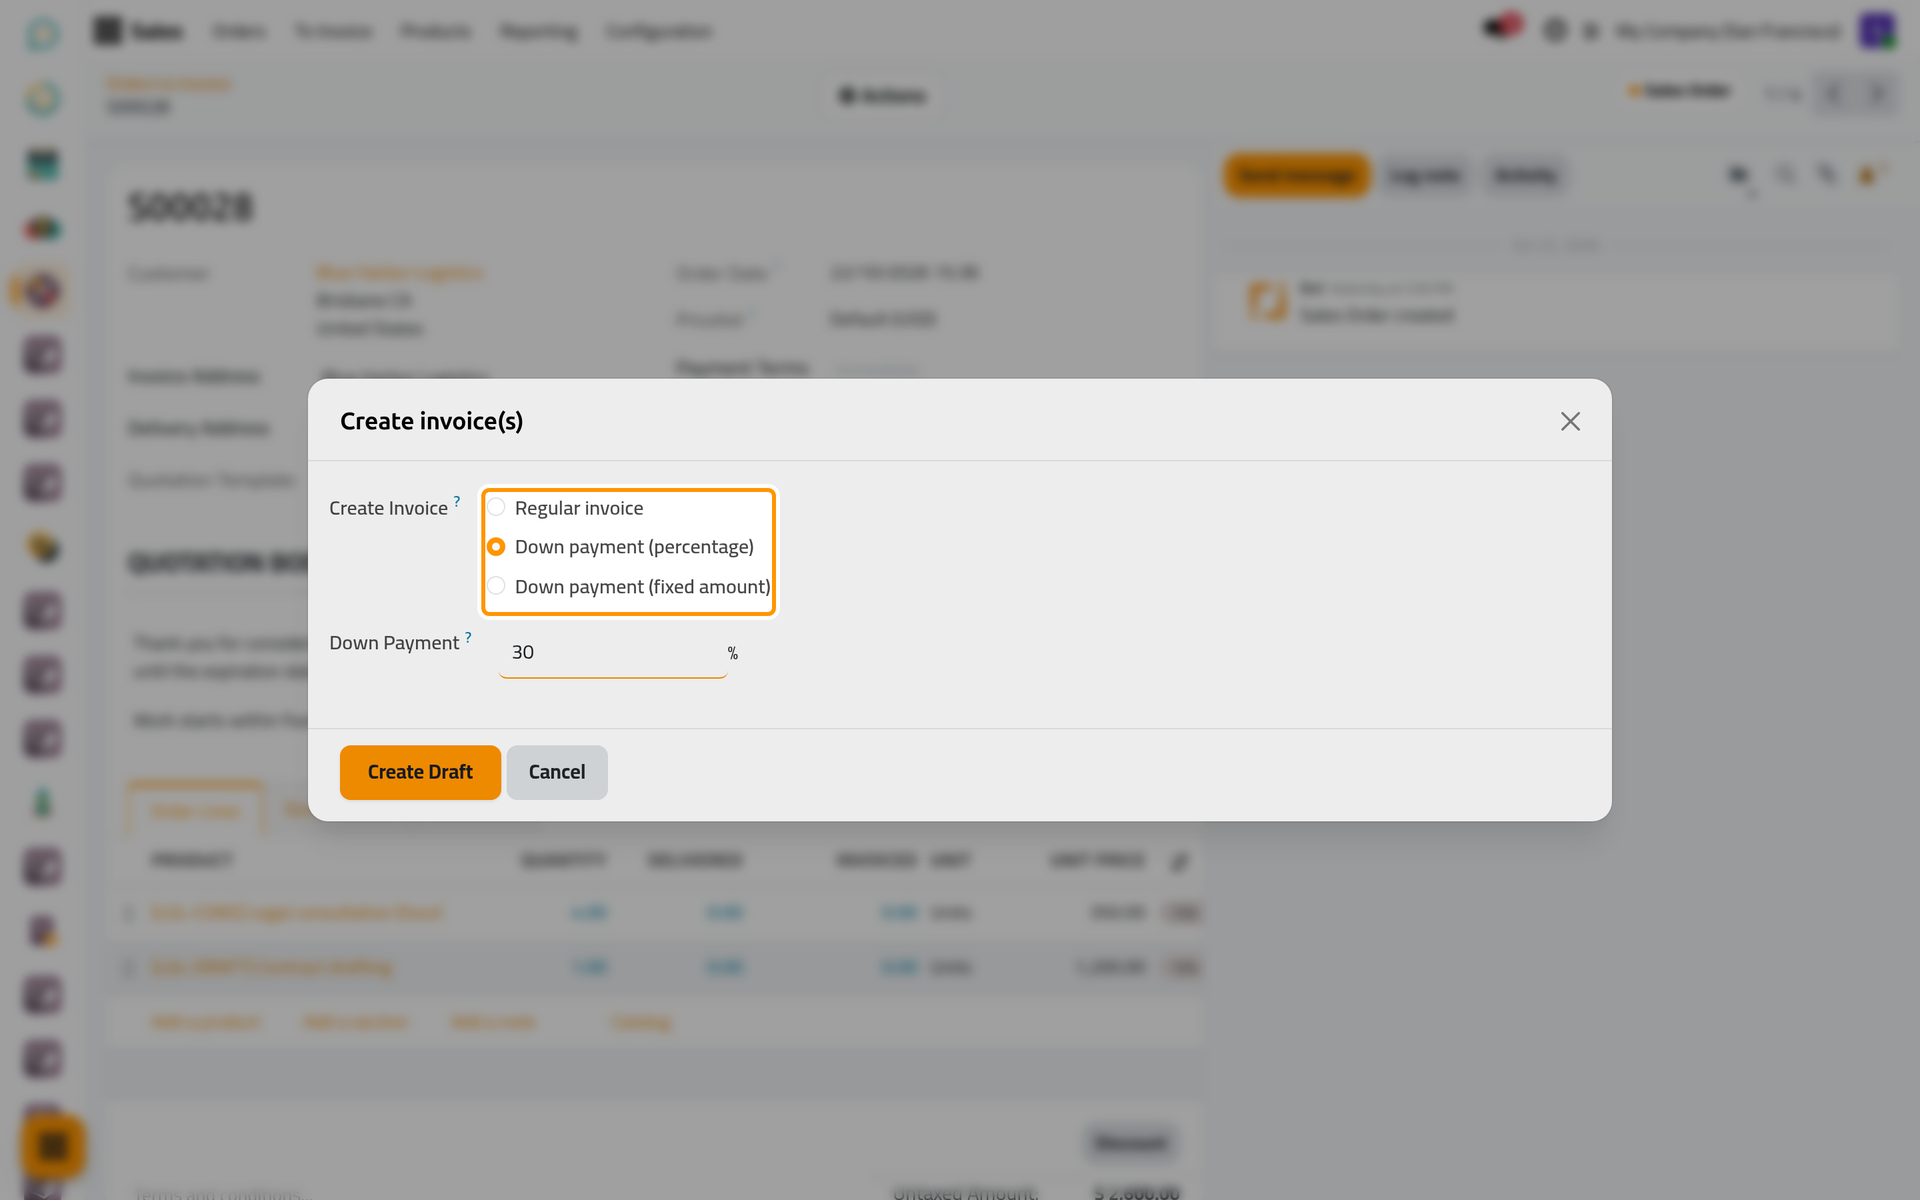Screen dimensions: 1920x1200
Task: Click the orange icon at sidebar bottom
Action: tap(53, 1146)
